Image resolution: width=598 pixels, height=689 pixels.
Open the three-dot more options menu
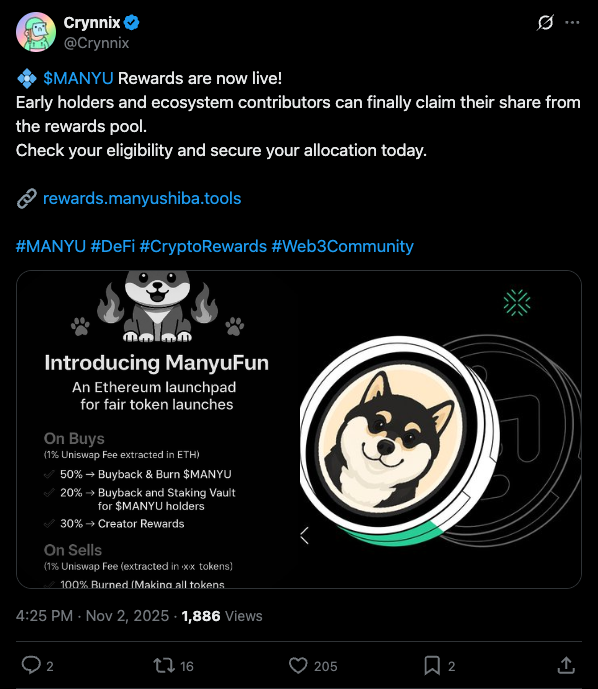(x=572, y=22)
